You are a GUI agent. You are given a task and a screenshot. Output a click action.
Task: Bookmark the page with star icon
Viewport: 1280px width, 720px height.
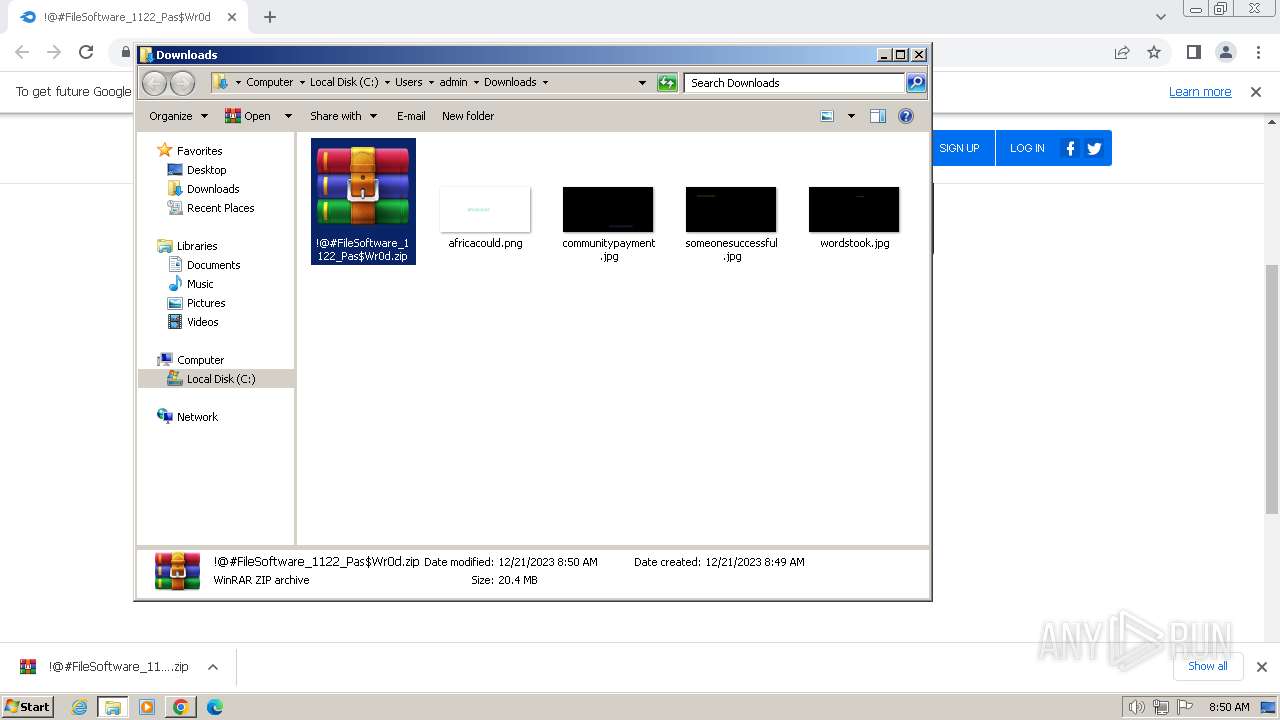pos(1154,52)
